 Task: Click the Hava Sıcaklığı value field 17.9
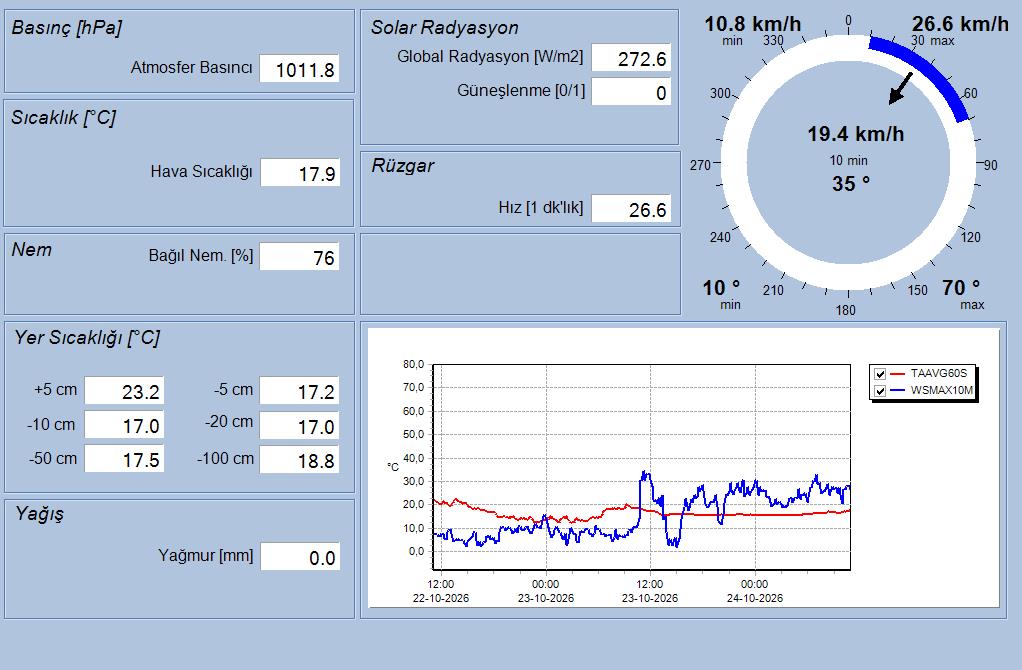[x=300, y=173]
